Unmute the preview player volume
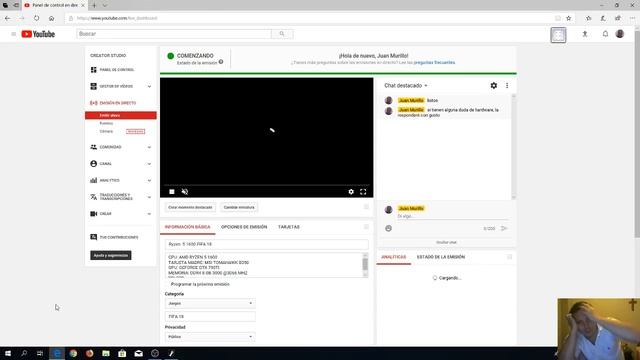Image resolution: width=640 pixels, height=360 pixels. pyautogui.click(x=184, y=191)
